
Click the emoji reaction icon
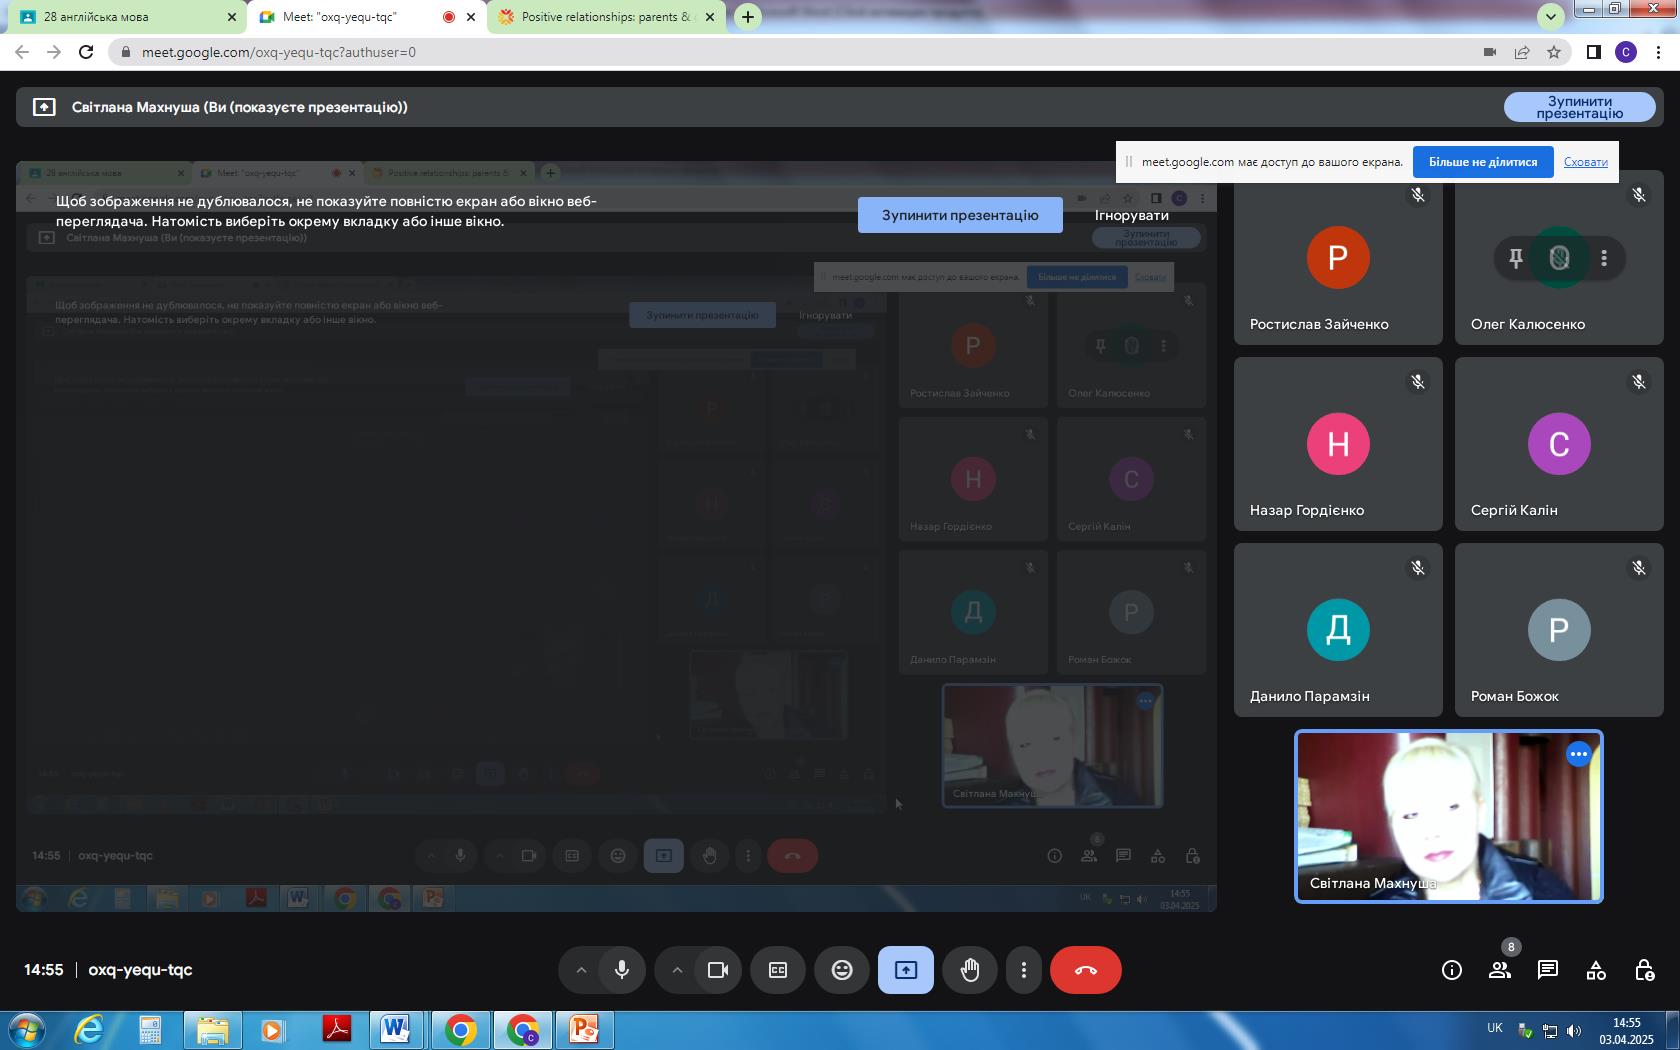(842, 970)
